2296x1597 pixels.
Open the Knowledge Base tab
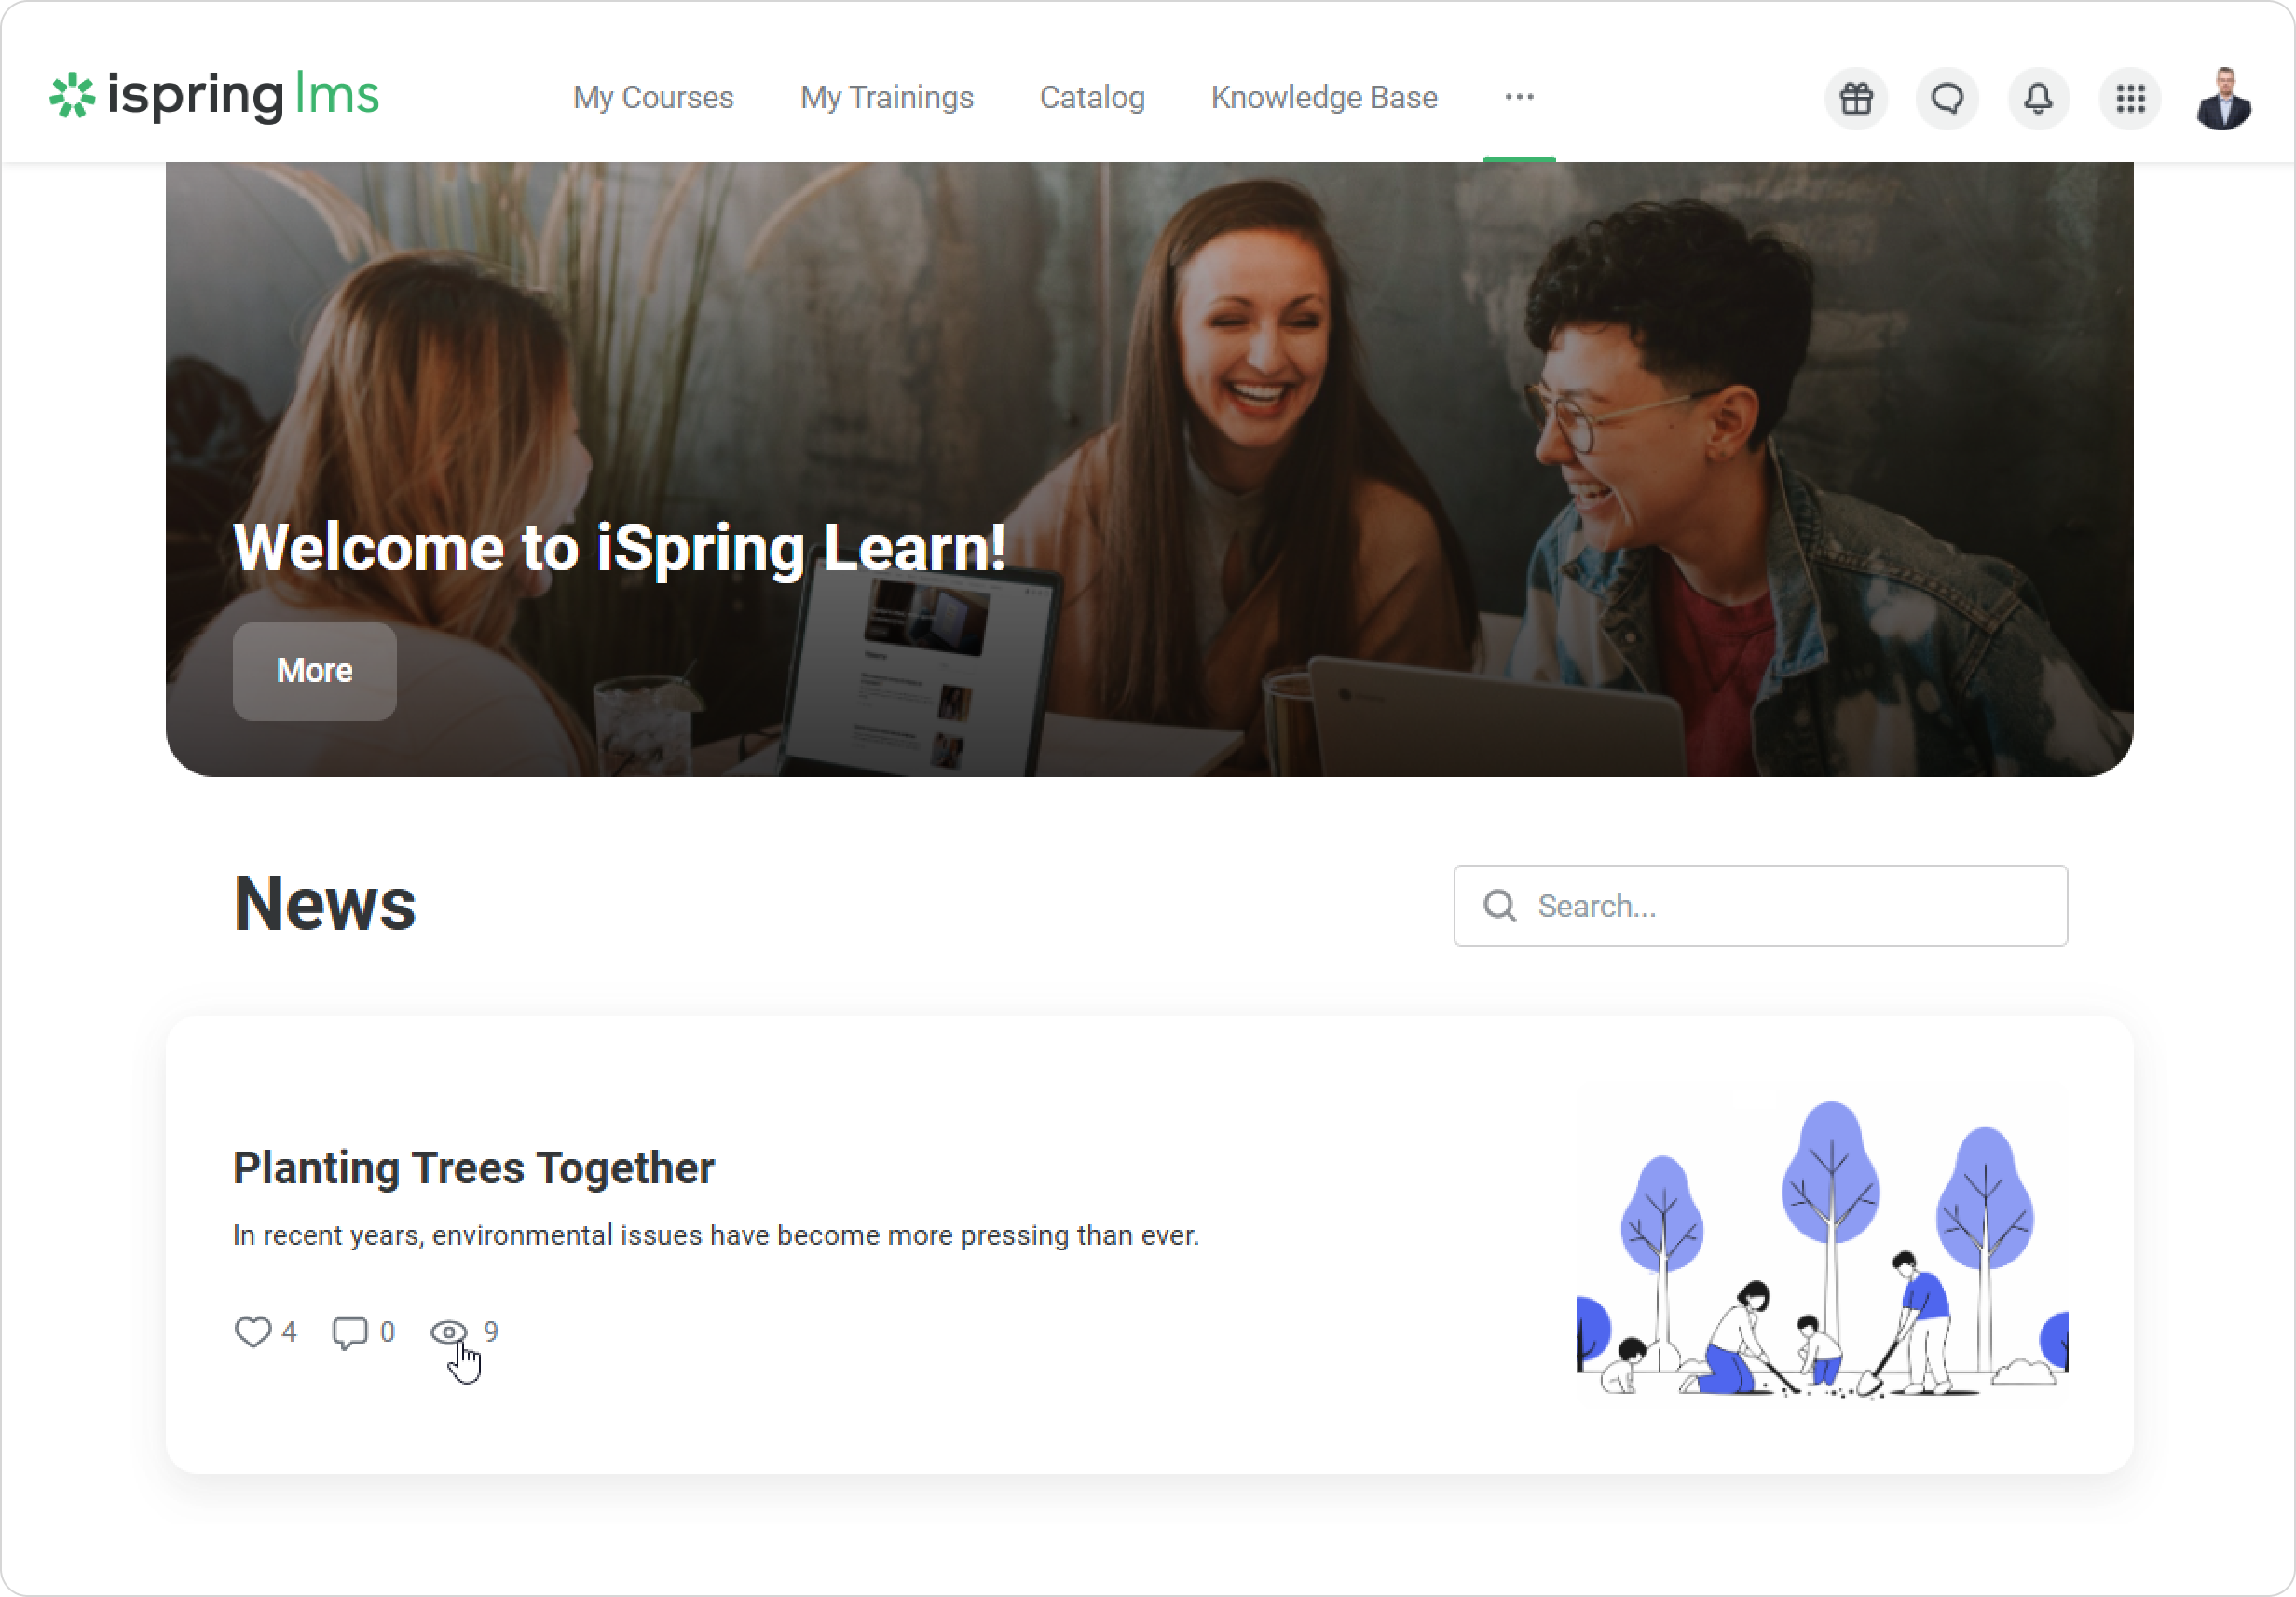point(1324,97)
